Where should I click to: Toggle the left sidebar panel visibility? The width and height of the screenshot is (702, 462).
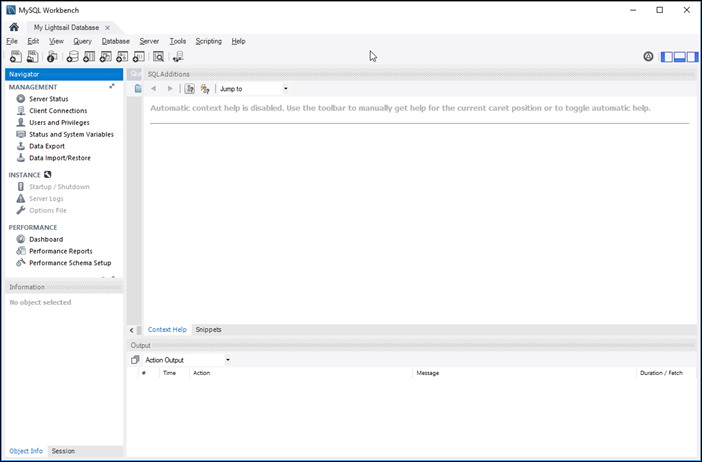point(667,57)
